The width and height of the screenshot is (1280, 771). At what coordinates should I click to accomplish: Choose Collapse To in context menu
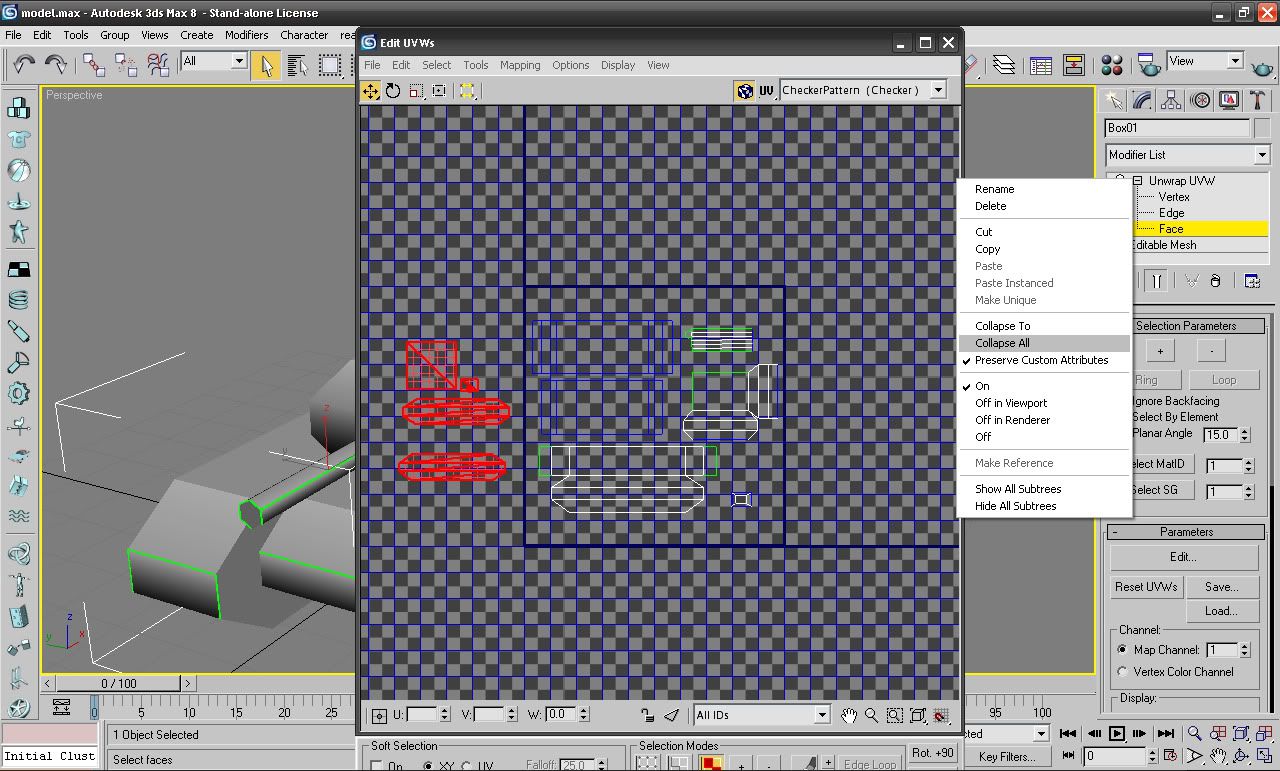(1044, 326)
